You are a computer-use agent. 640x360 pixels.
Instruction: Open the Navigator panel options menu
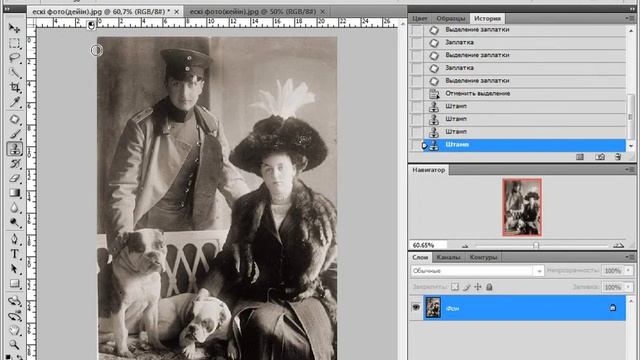629,169
